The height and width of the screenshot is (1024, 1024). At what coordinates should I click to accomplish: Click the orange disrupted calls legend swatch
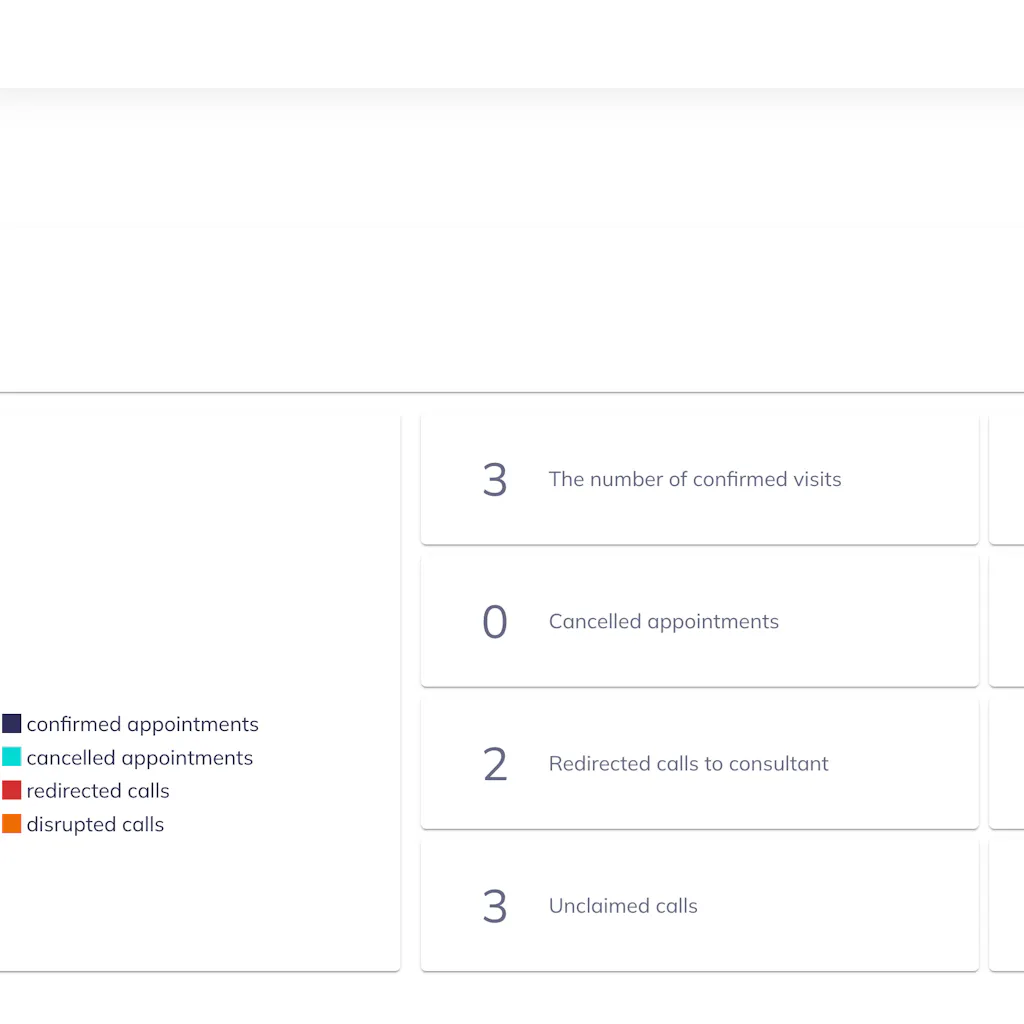coord(12,825)
